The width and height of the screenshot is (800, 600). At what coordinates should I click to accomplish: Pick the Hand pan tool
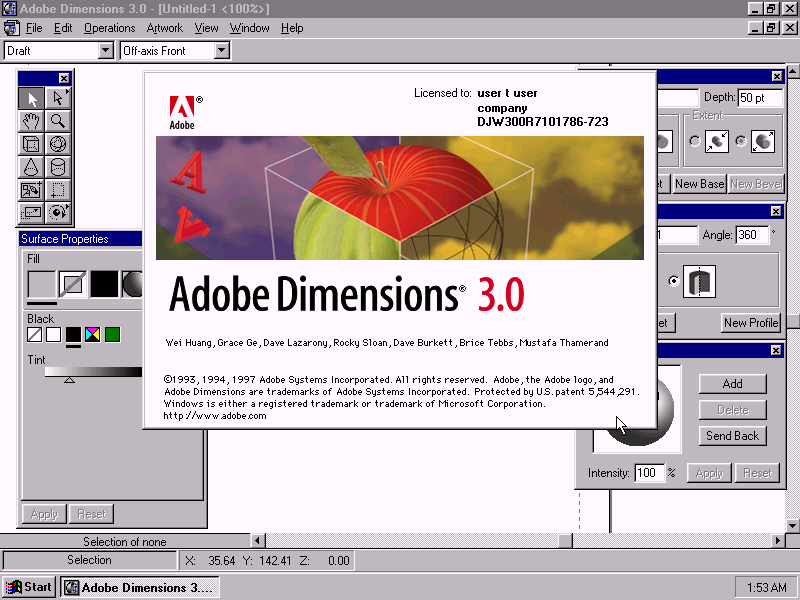point(31,121)
